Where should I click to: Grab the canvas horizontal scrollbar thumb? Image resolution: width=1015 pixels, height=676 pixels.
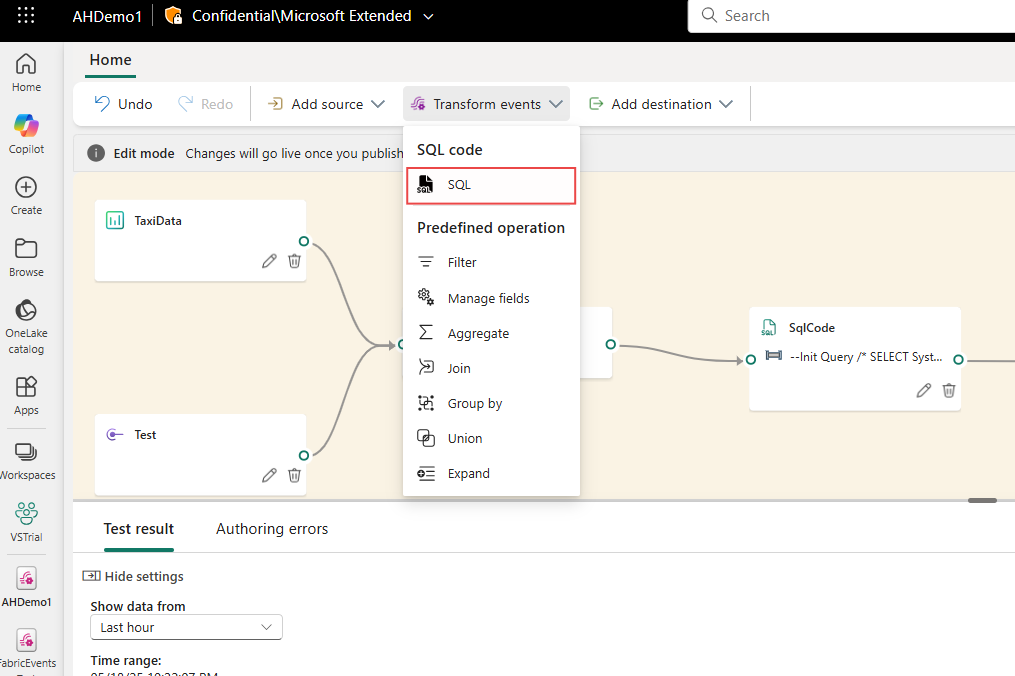tap(982, 501)
